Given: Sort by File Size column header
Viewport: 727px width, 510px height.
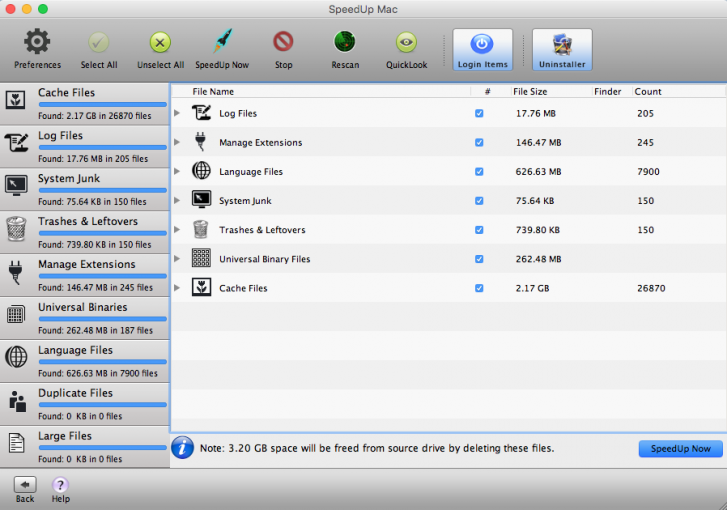Looking at the screenshot, I should tap(530, 92).
